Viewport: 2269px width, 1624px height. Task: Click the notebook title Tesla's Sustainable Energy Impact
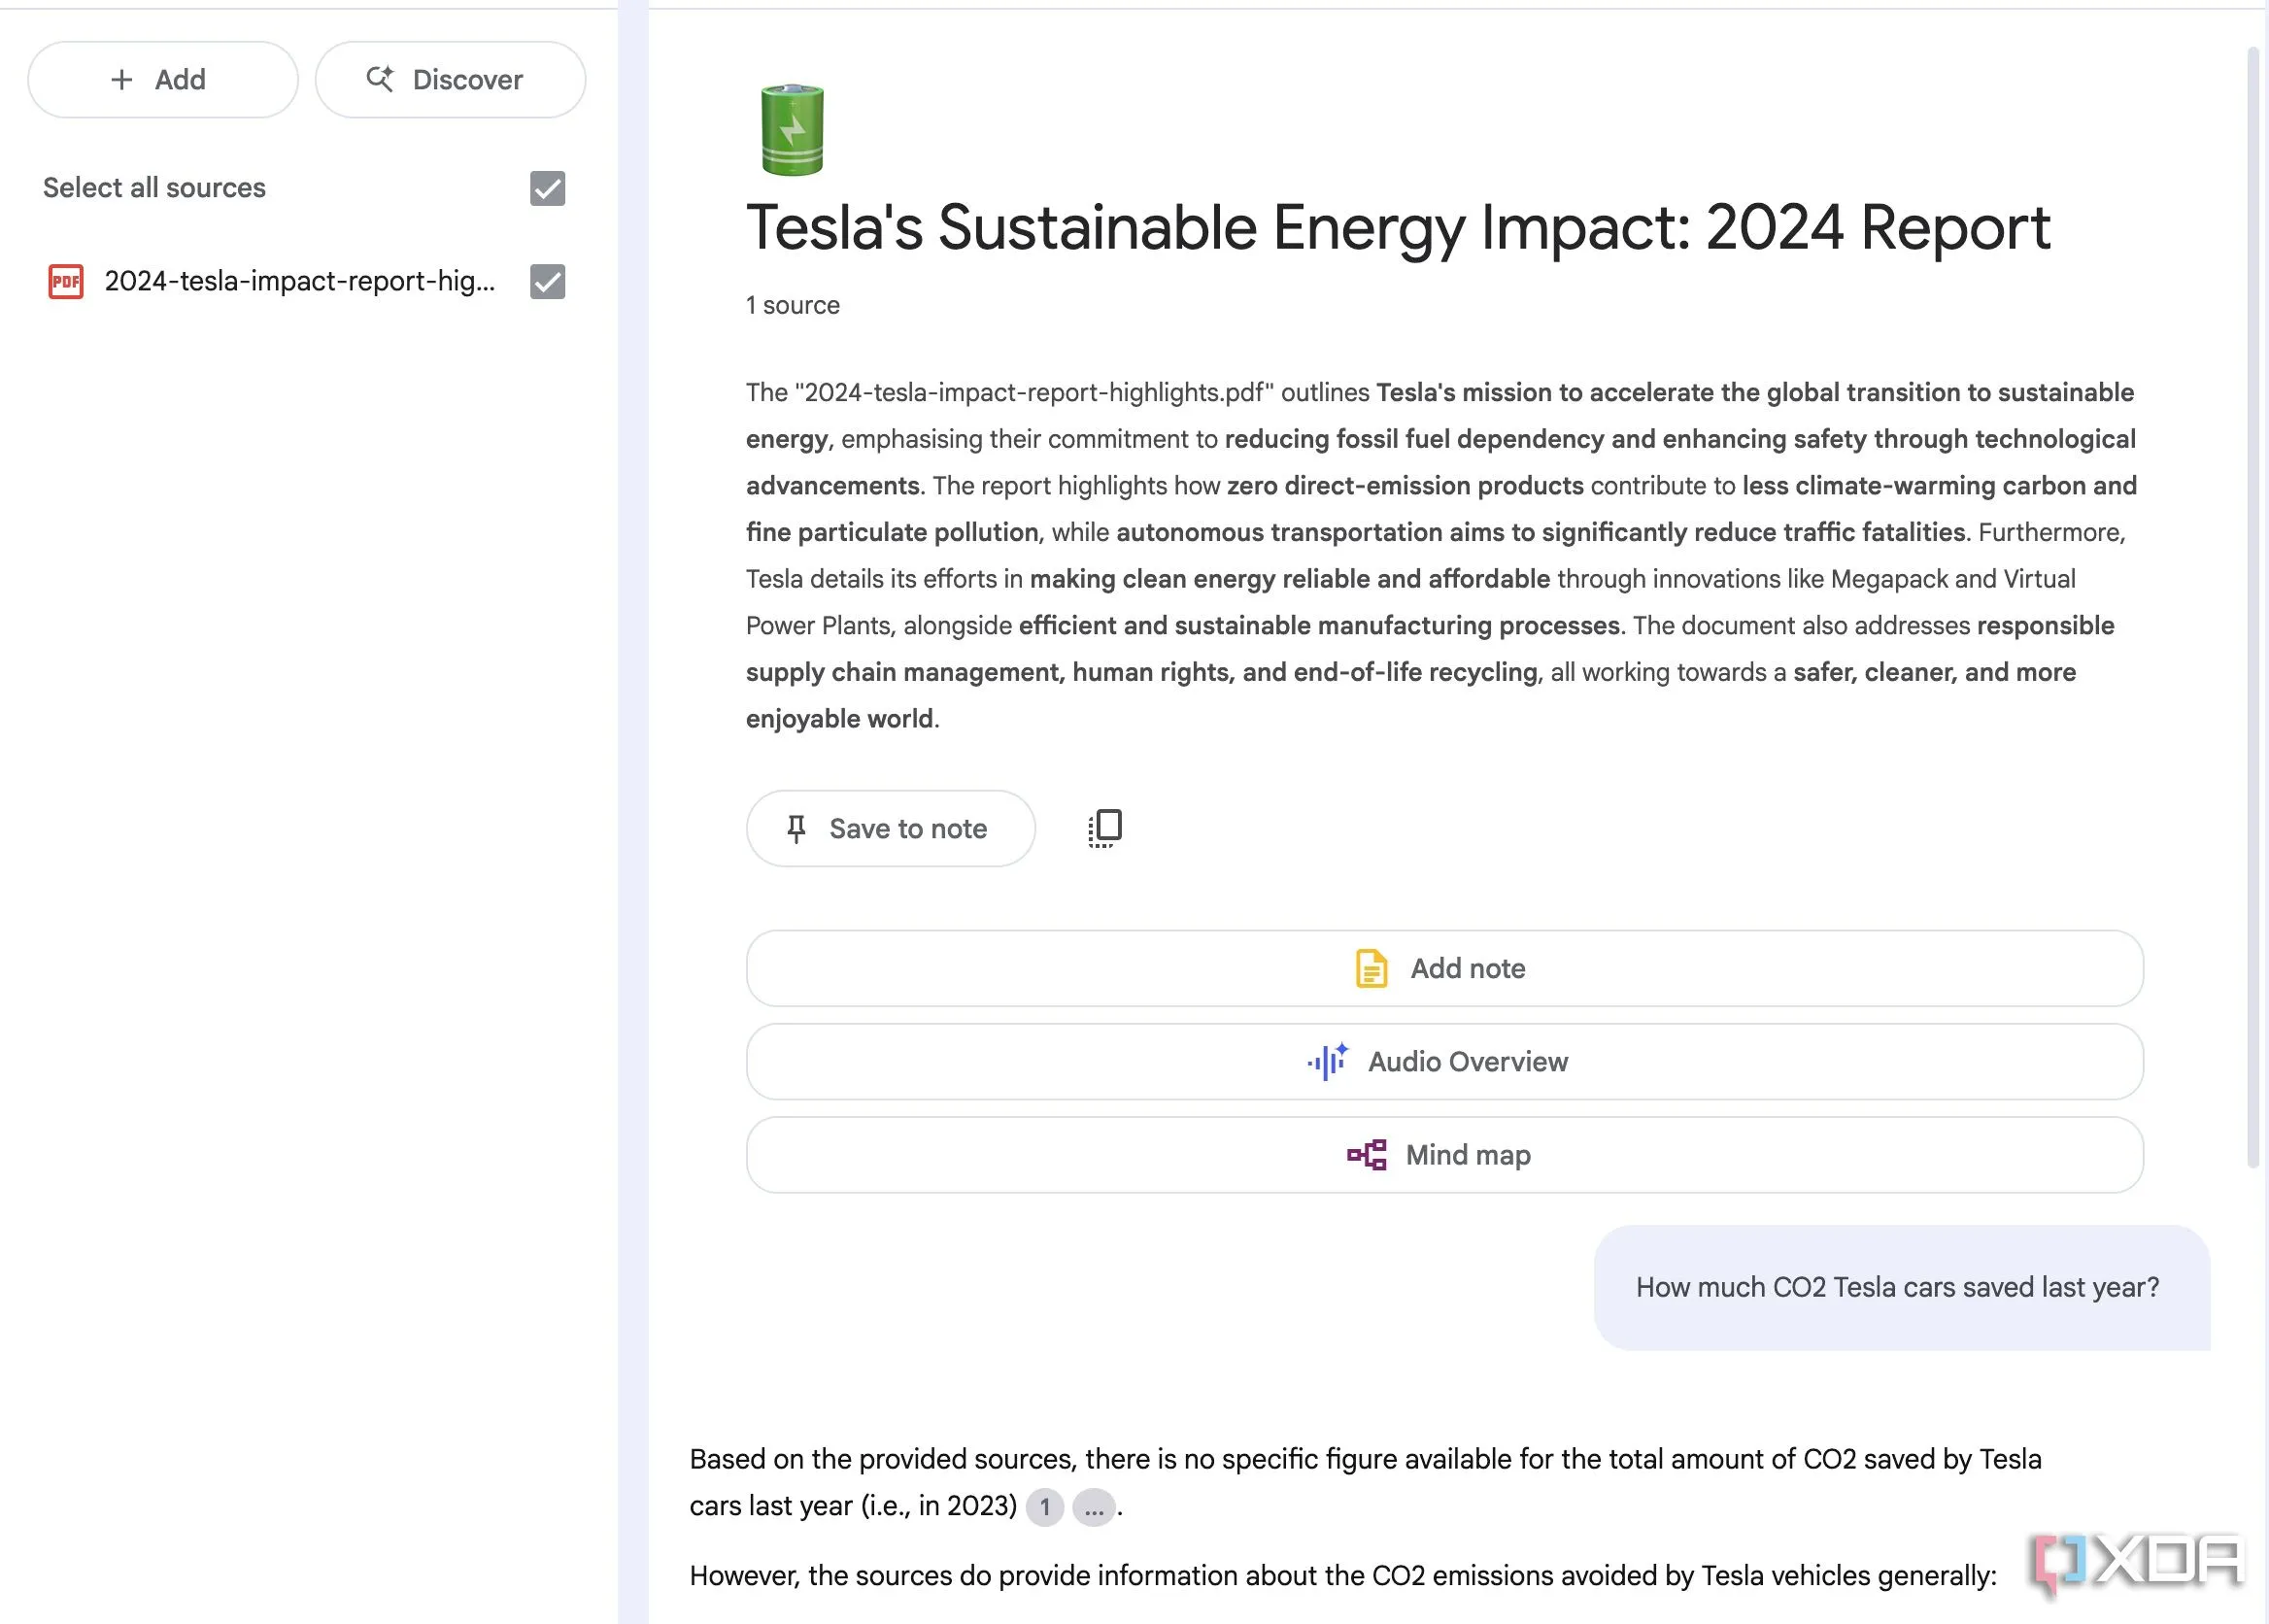(1398, 227)
